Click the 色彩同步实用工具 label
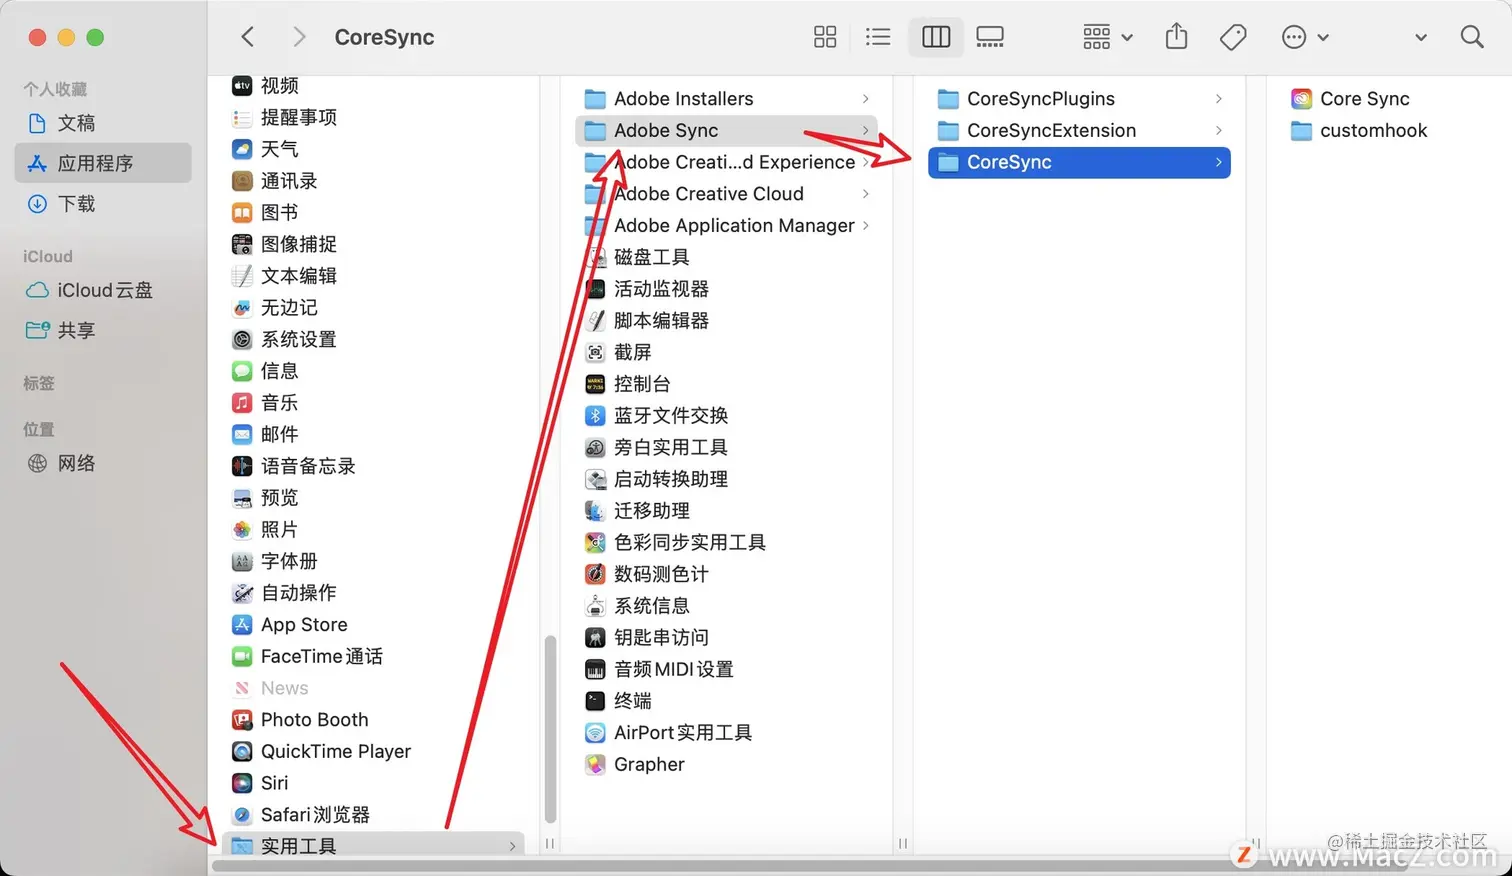 coord(689,542)
